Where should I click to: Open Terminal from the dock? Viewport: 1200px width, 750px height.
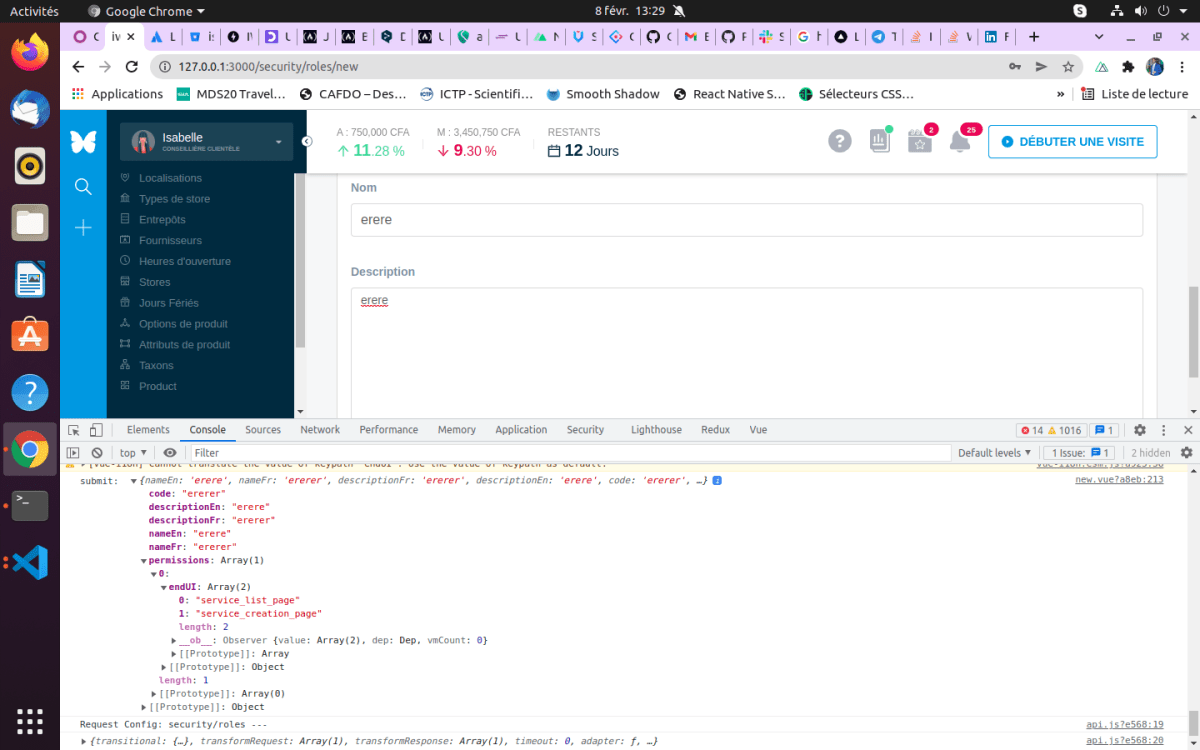(x=30, y=506)
